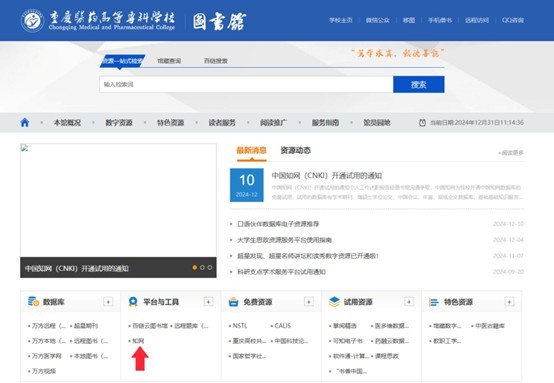554x383 pixels.
Task: Click the 数据库 section database icon
Action: coord(34,301)
